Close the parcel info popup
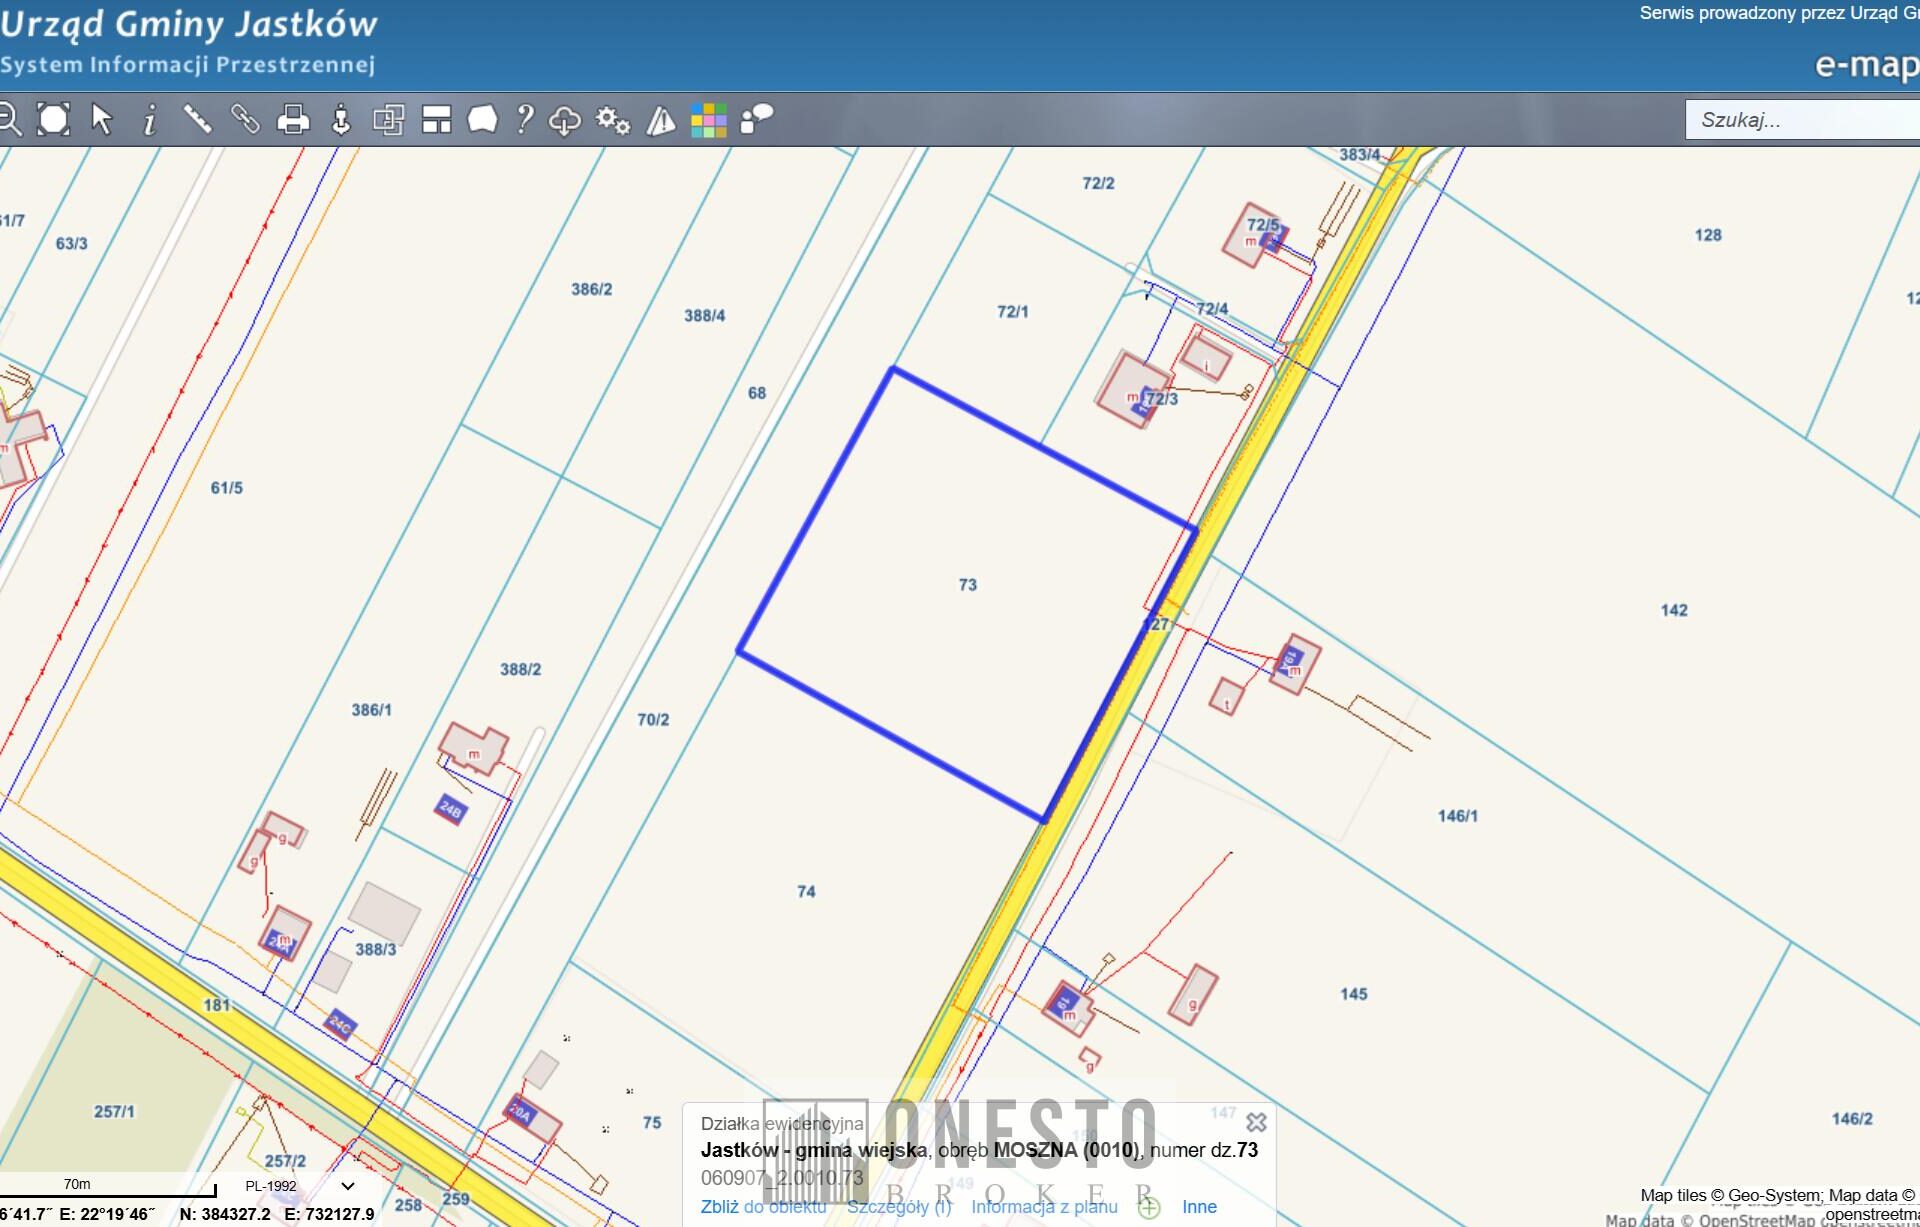 1256,1122
